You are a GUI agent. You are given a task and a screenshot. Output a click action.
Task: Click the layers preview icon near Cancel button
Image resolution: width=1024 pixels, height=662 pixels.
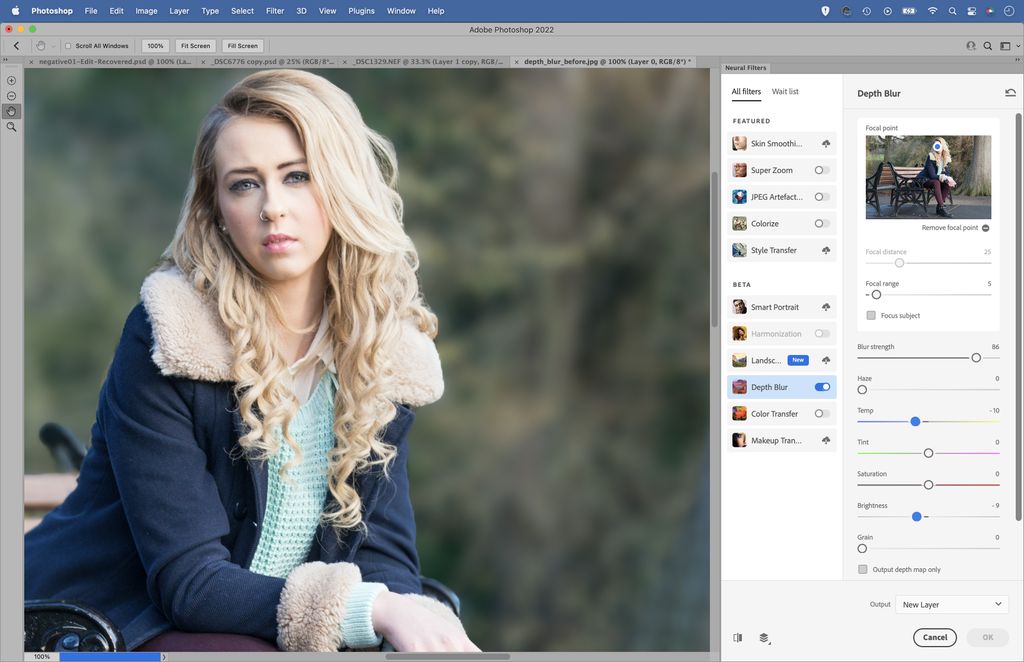(x=764, y=637)
